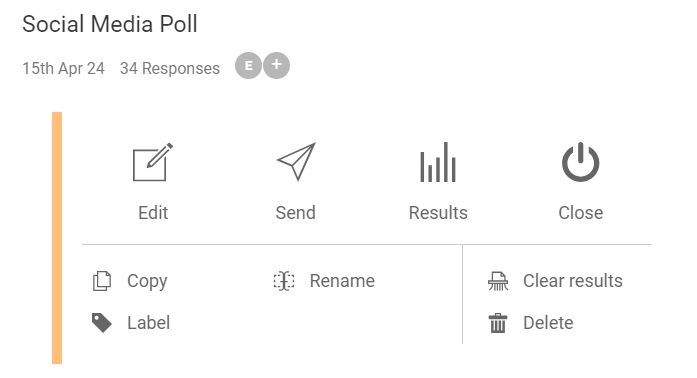Click the Copy documents icon
Viewport: 697px width, 378px height.
click(x=102, y=281)
